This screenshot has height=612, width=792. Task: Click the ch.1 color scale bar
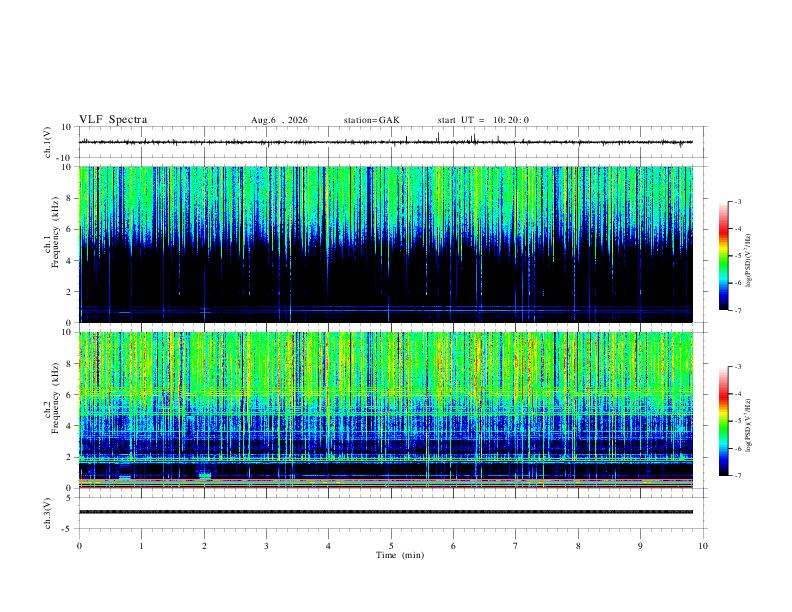723,256
